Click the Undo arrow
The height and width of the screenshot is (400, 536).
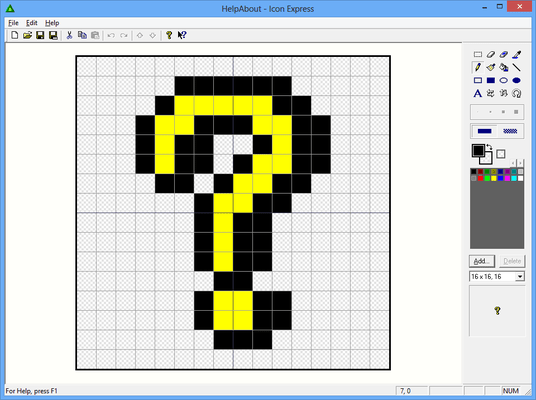111,35
